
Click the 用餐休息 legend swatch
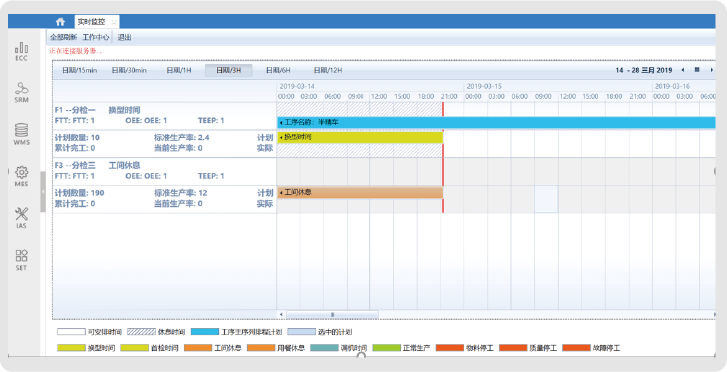(x=261, y=348)
